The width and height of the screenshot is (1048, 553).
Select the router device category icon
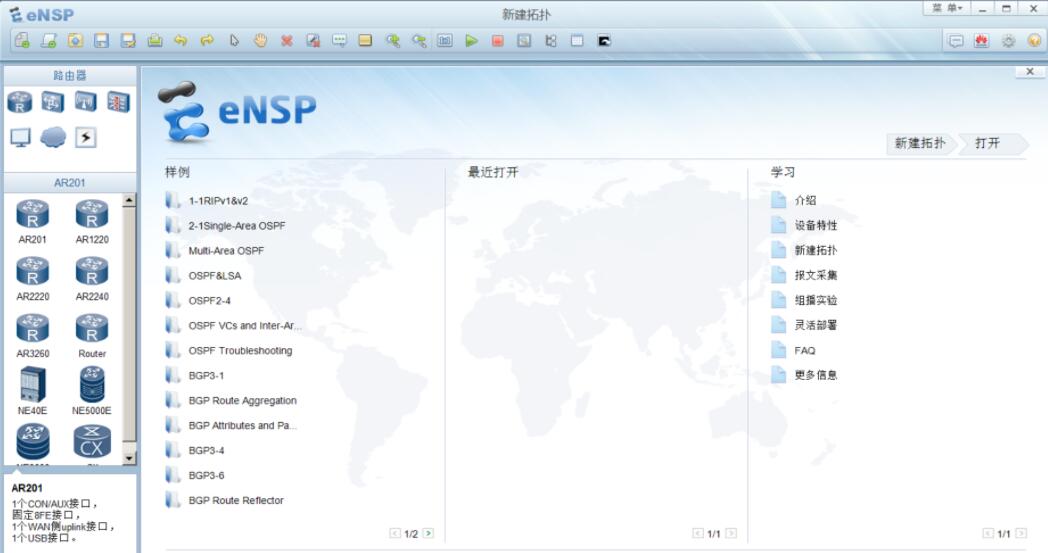20,102
